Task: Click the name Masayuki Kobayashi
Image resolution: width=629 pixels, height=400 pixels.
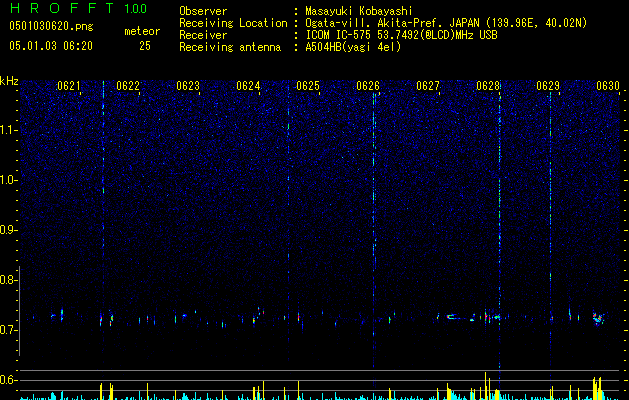Action: coord(359,11)
